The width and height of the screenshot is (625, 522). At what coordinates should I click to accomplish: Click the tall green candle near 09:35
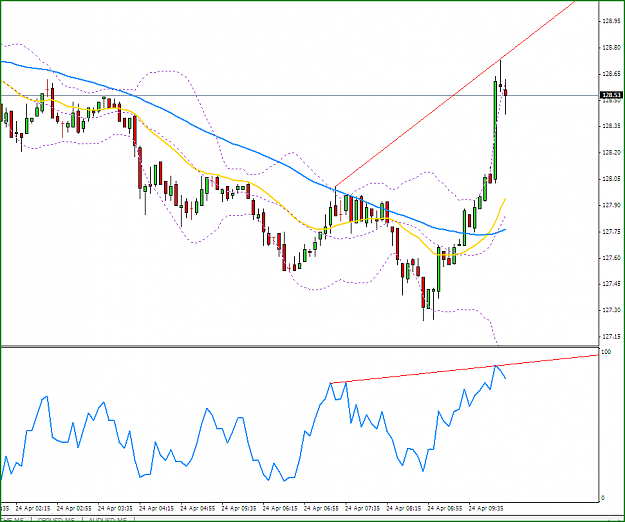(x=495, y=130)
